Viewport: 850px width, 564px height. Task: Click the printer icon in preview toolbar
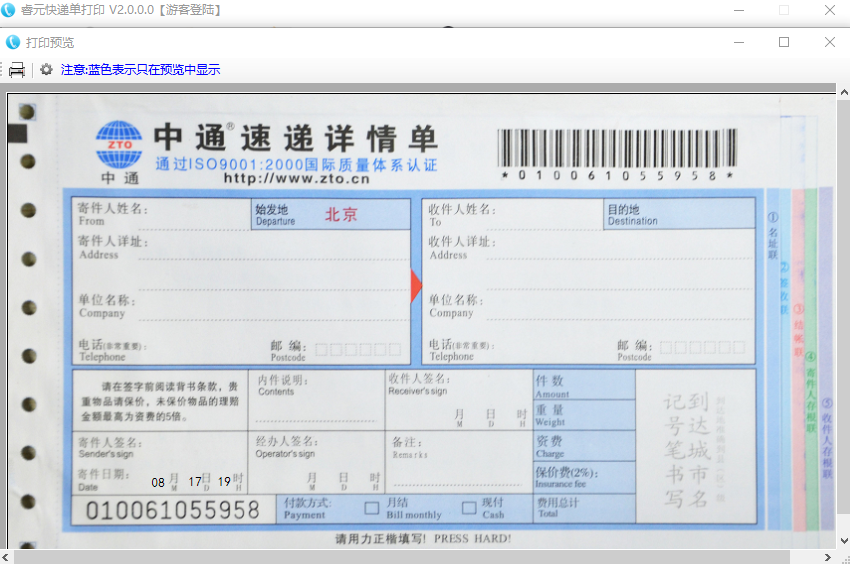point(17,69)
